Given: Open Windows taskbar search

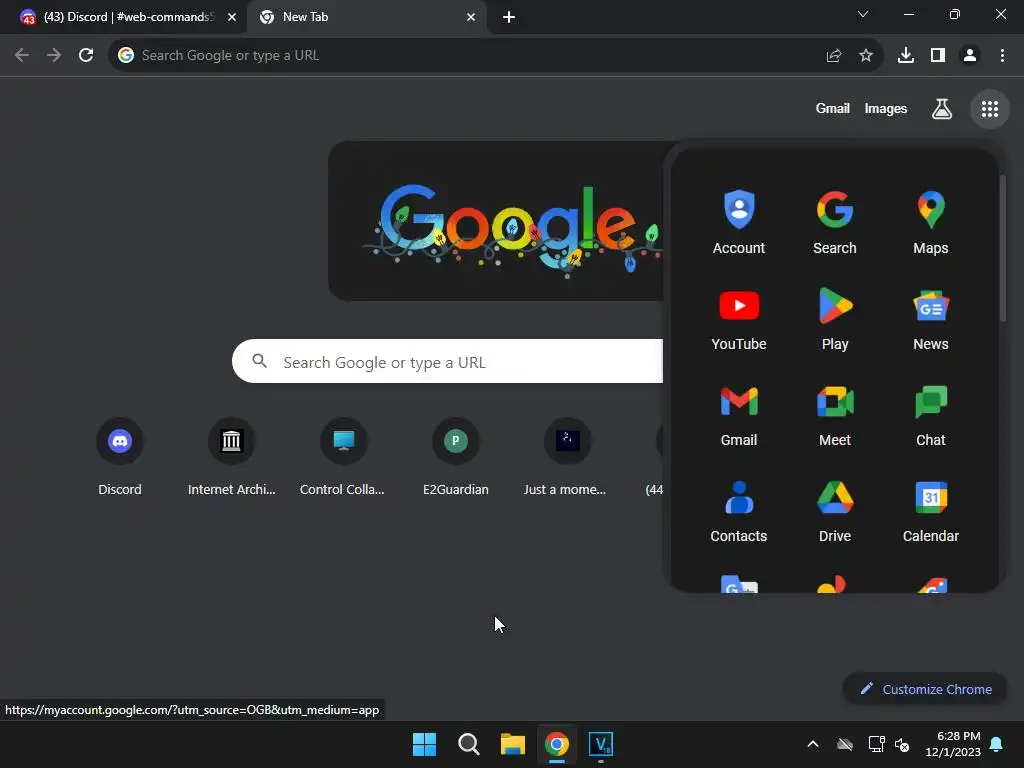Looking at the screenshot, I should (468, 744).
